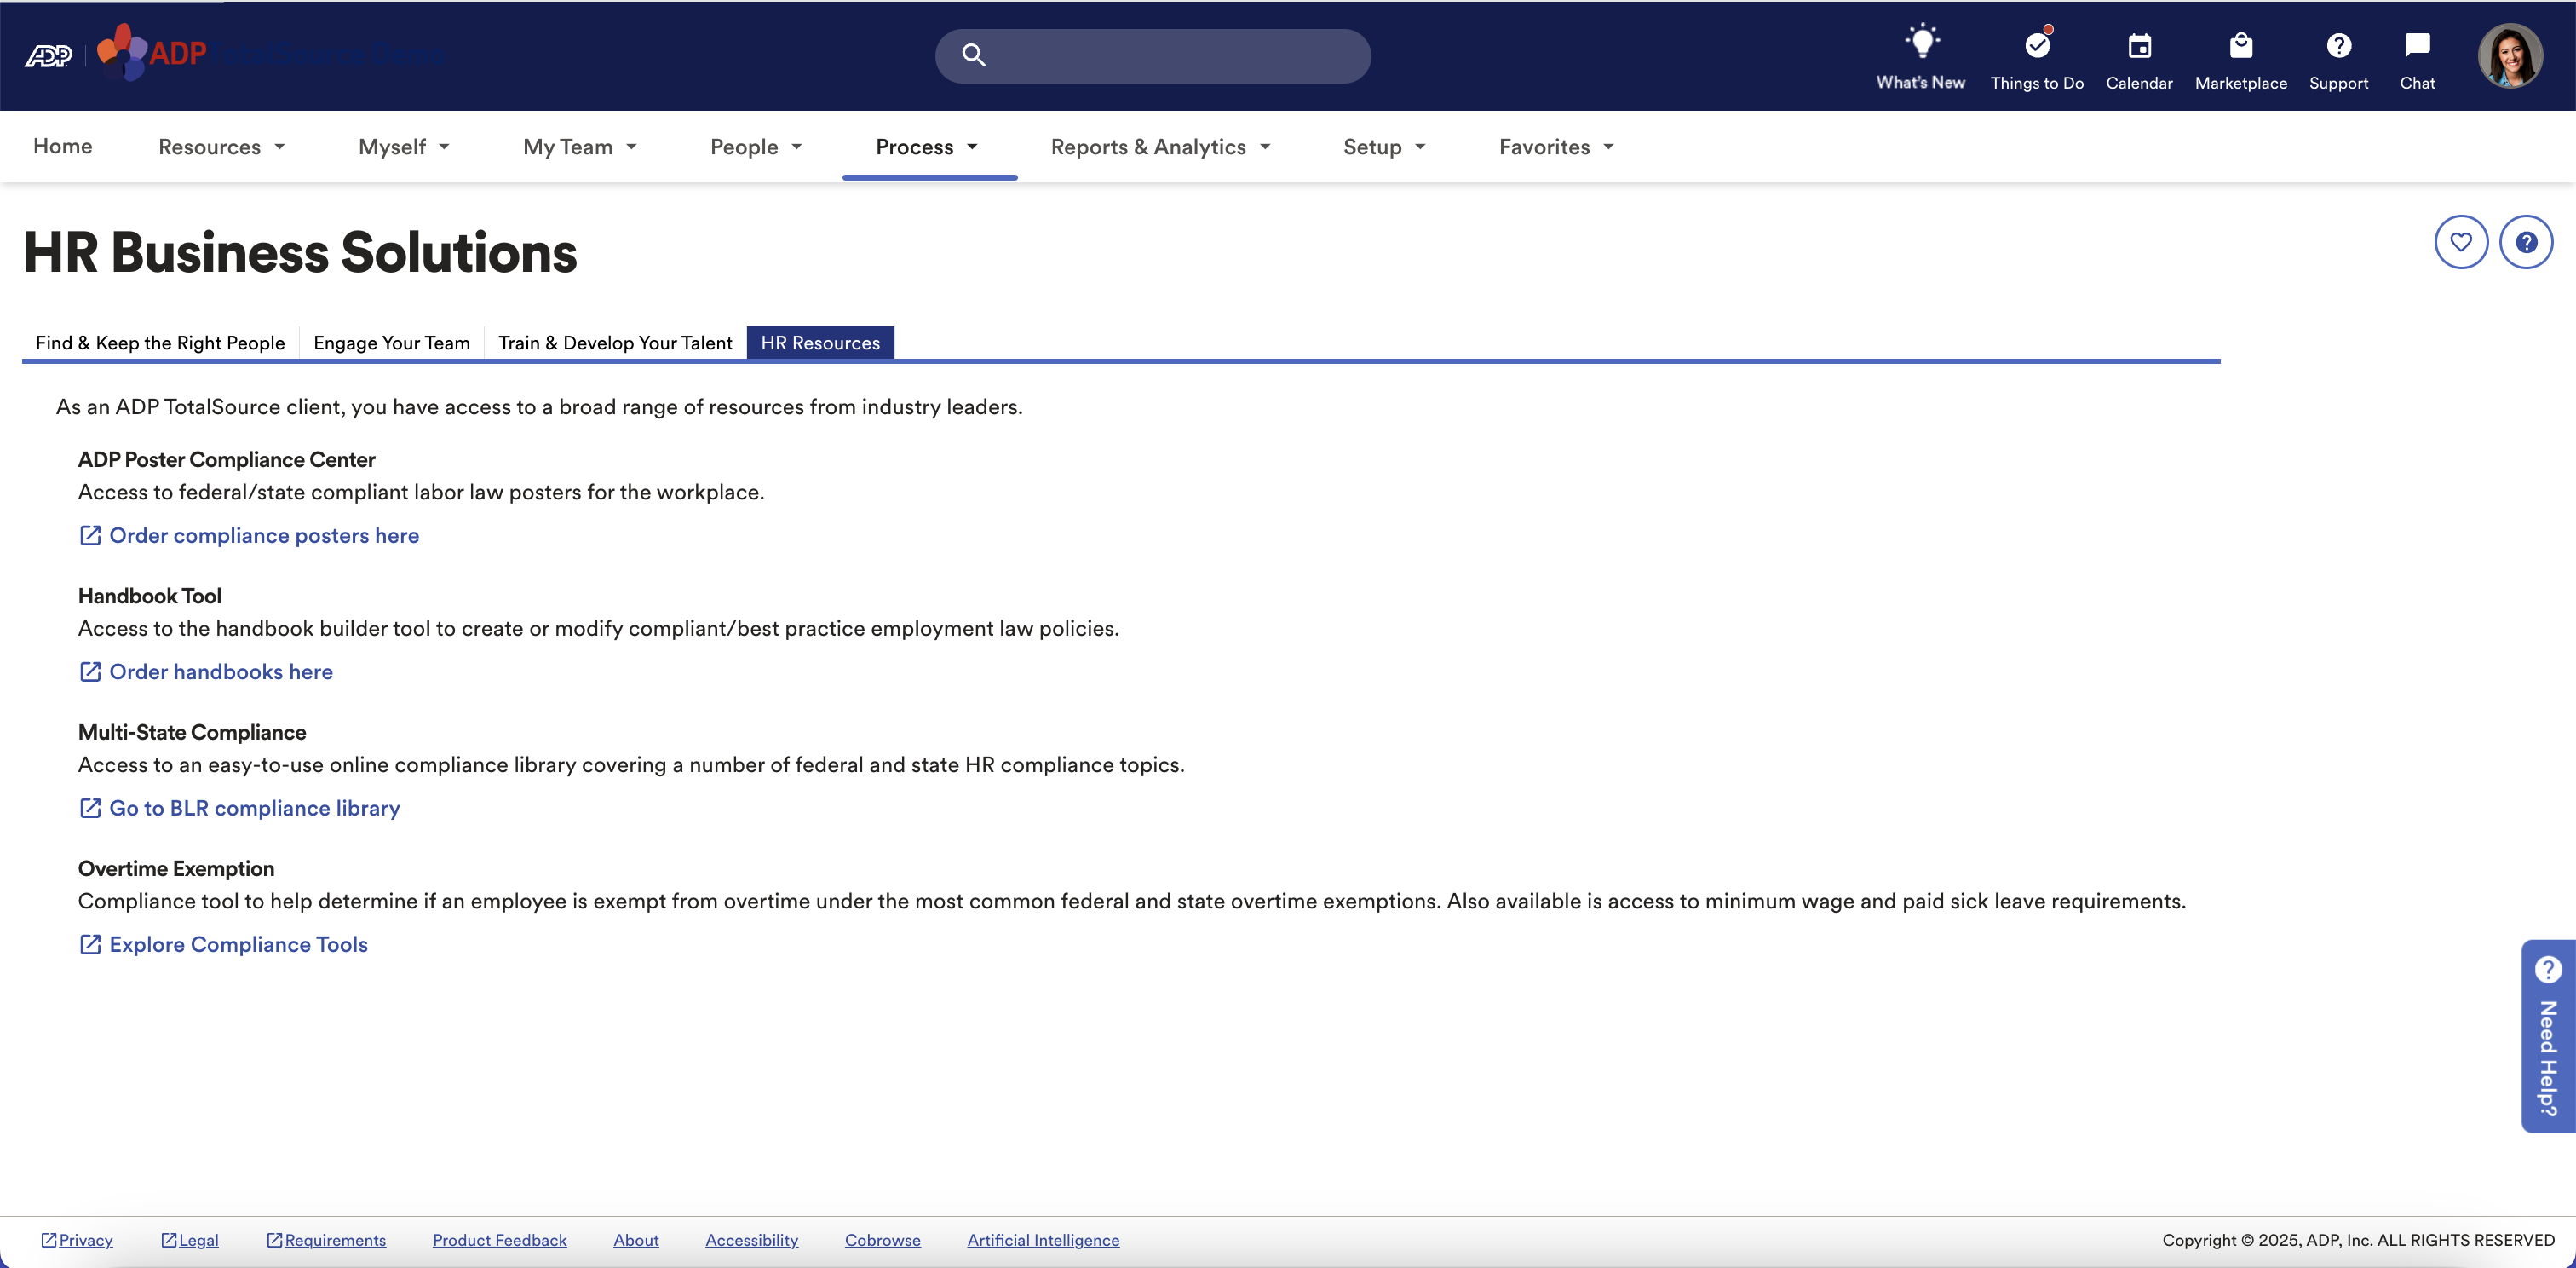This screenshot has height=1268, width=2576.
Task: Open Go to BLR compliance library link
Action: coord(254,808)
